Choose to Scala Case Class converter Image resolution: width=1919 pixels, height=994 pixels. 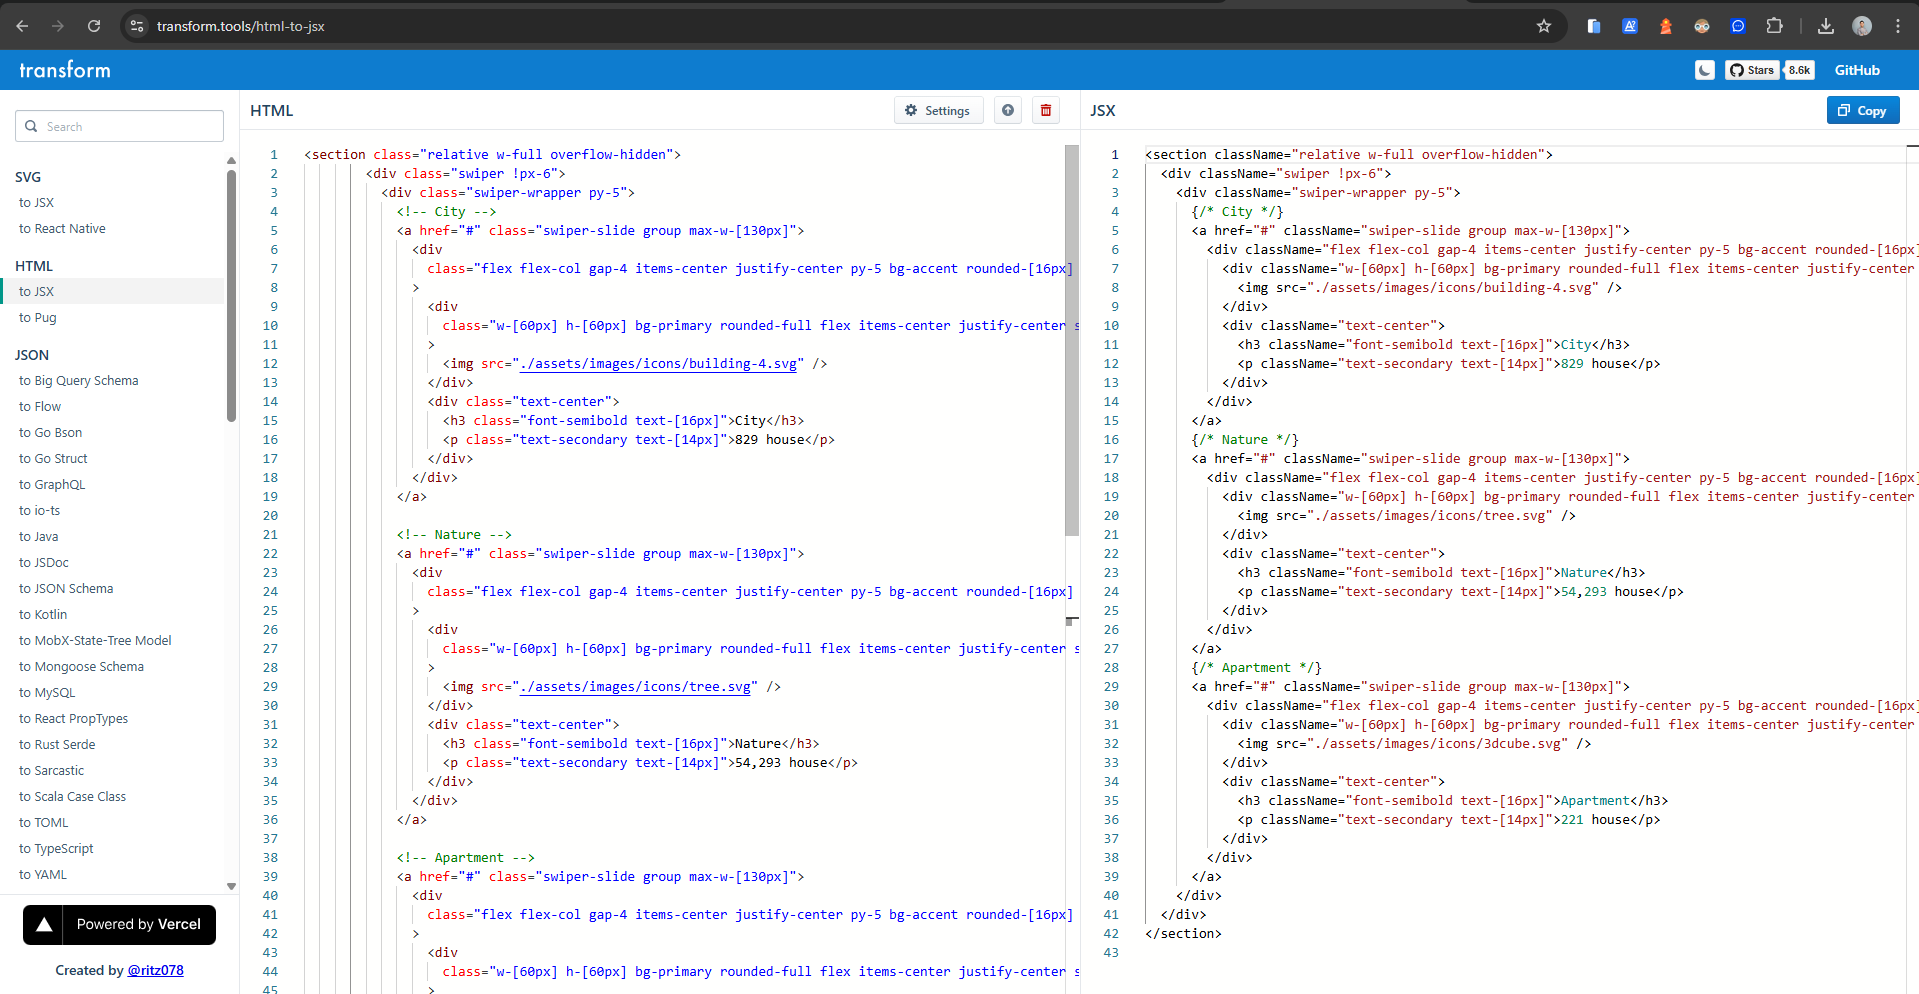(72, 797)
